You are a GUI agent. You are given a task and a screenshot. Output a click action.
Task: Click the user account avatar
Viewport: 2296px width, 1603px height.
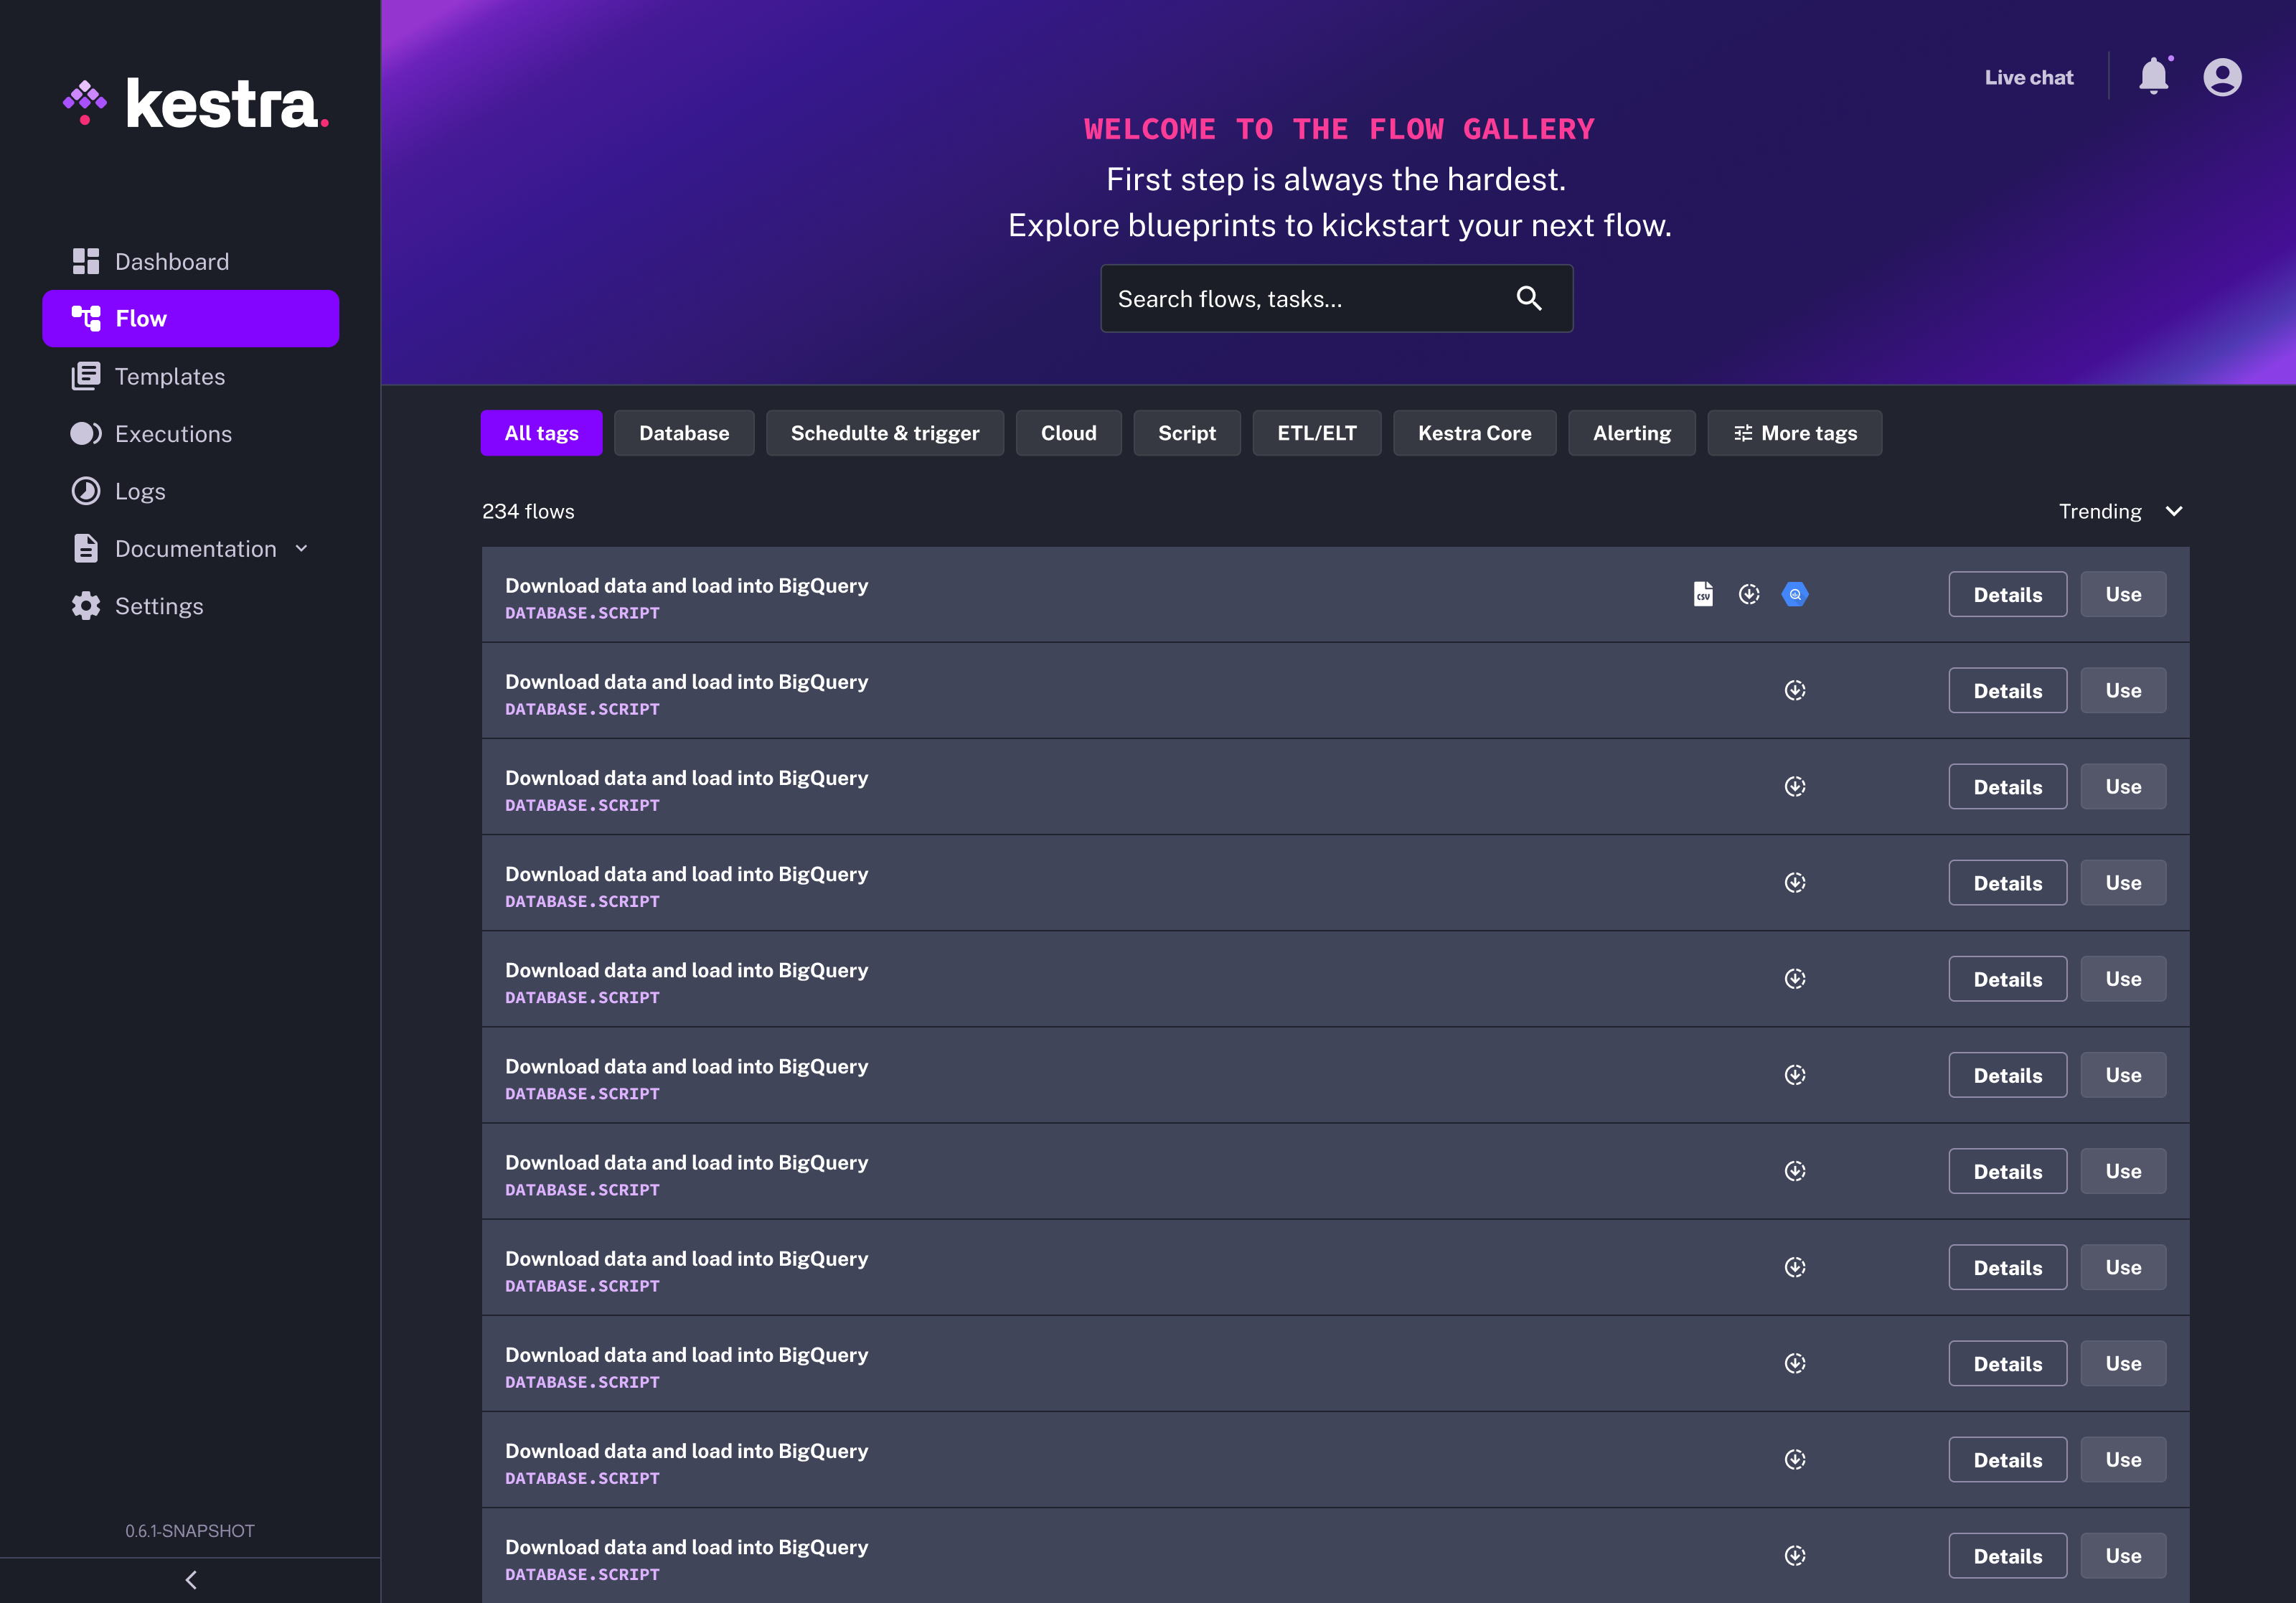coord(2222,76)
